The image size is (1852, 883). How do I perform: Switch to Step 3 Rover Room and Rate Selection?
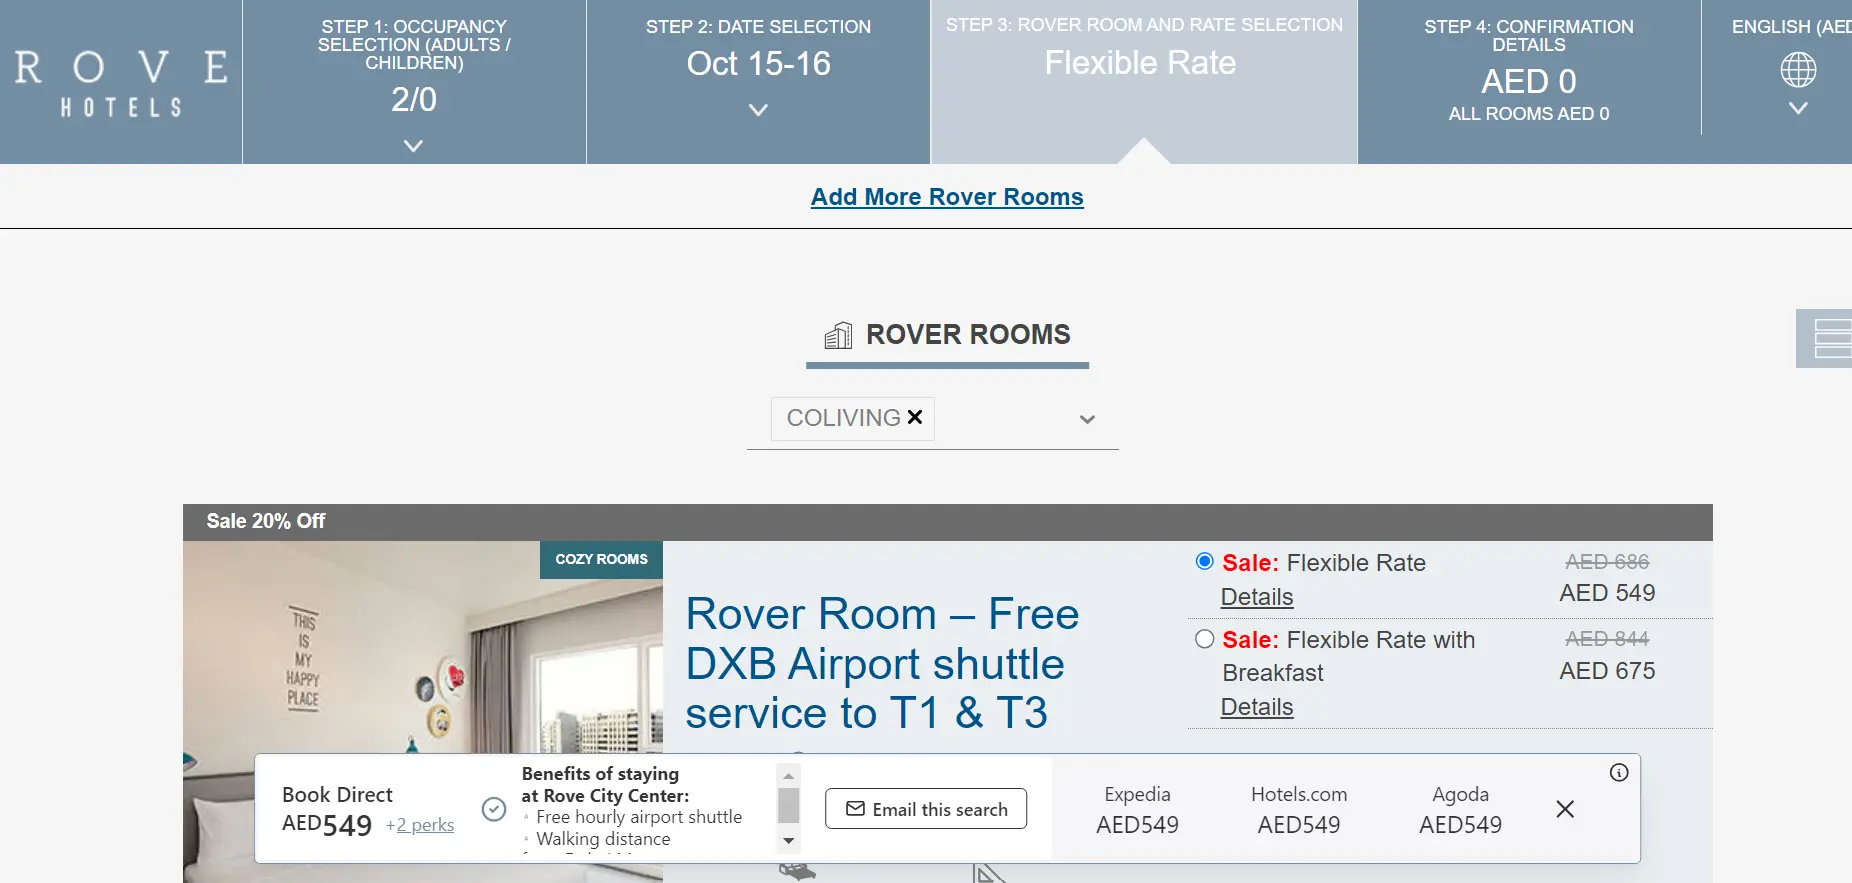tap(1142, 62)
